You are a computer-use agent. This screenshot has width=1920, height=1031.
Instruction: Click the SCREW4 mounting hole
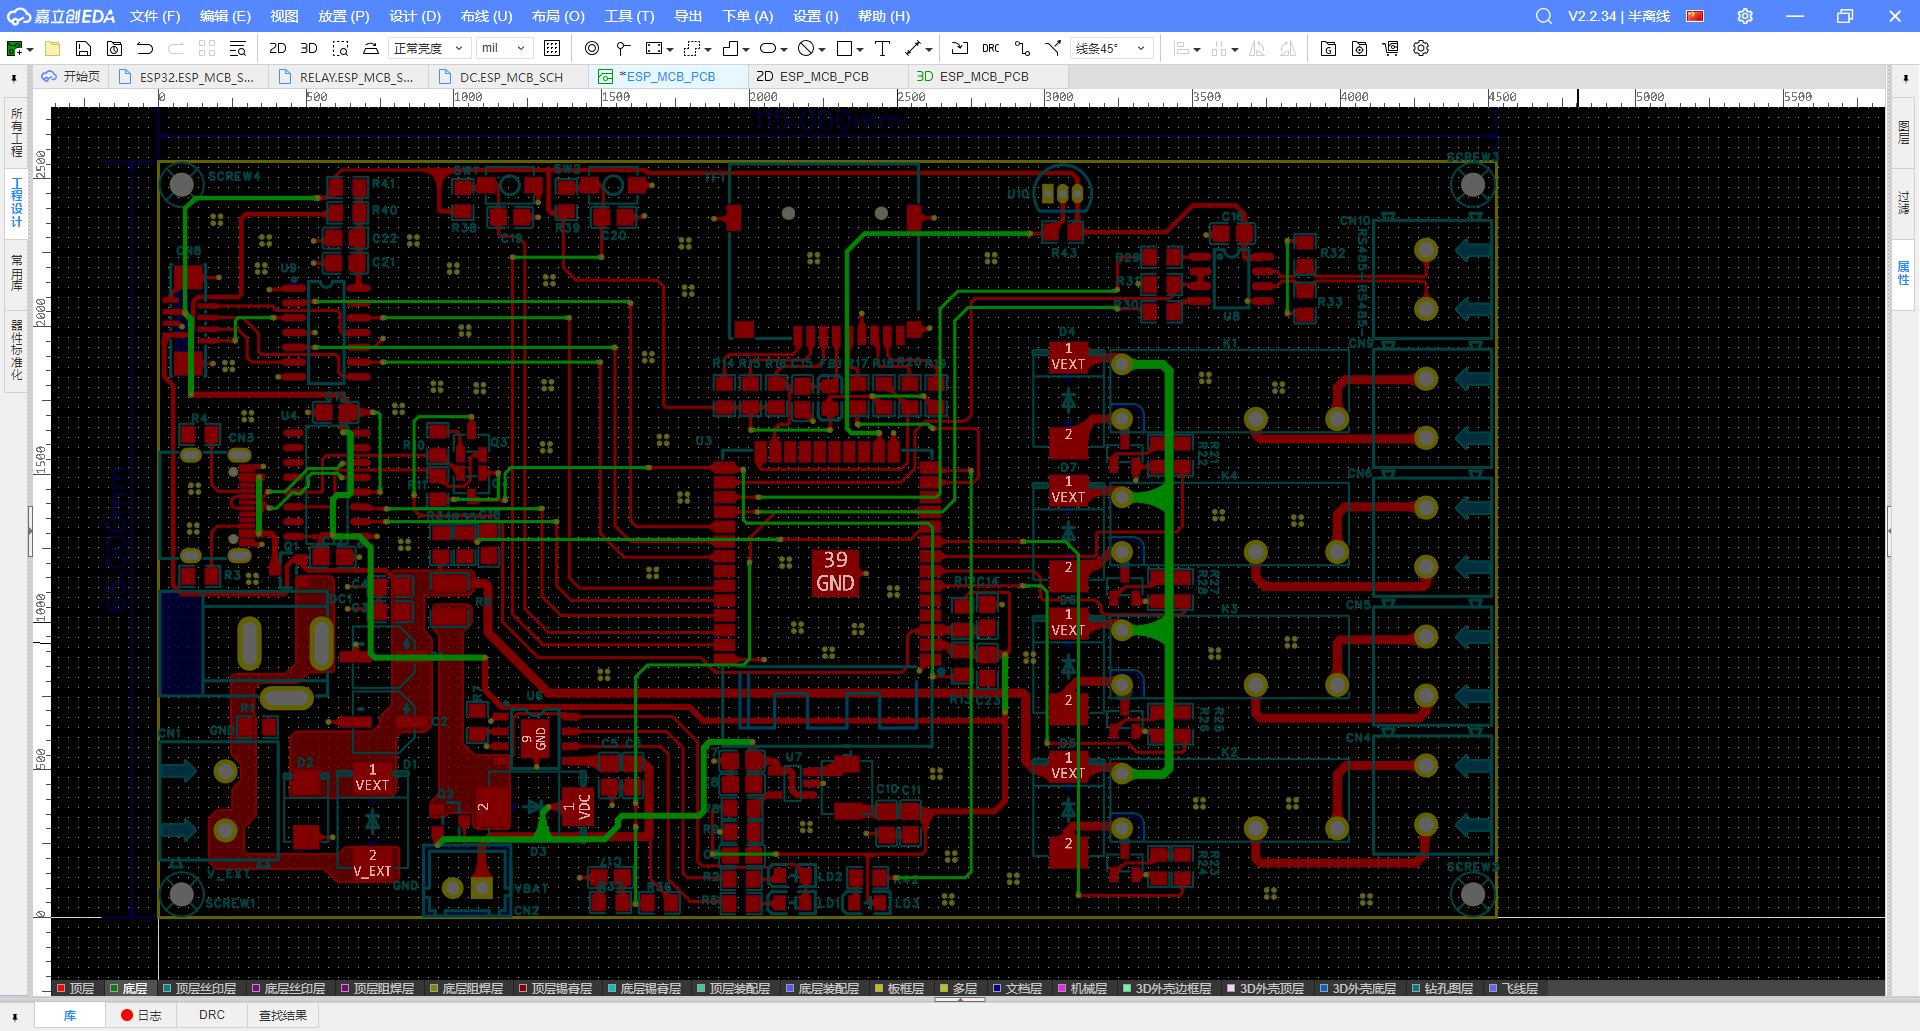181,184
